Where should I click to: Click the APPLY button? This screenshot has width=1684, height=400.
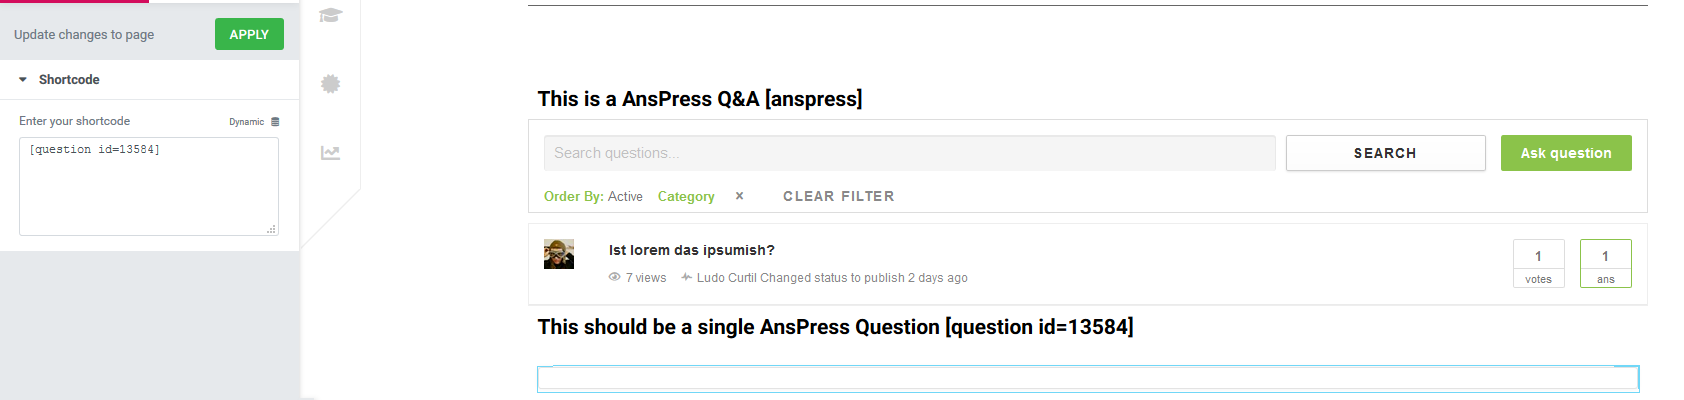coord(249,34)
